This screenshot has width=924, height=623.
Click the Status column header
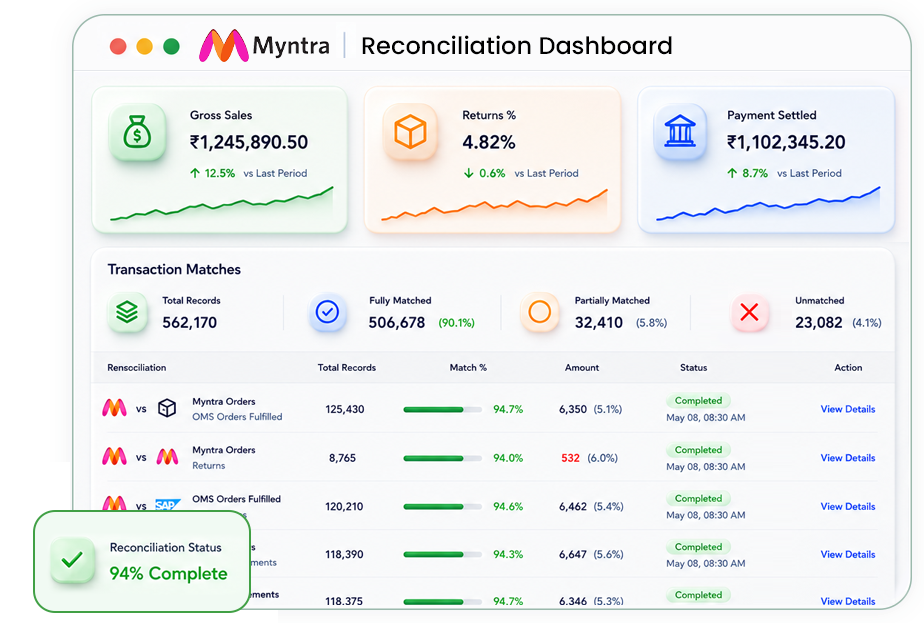(x=694, y=367)
